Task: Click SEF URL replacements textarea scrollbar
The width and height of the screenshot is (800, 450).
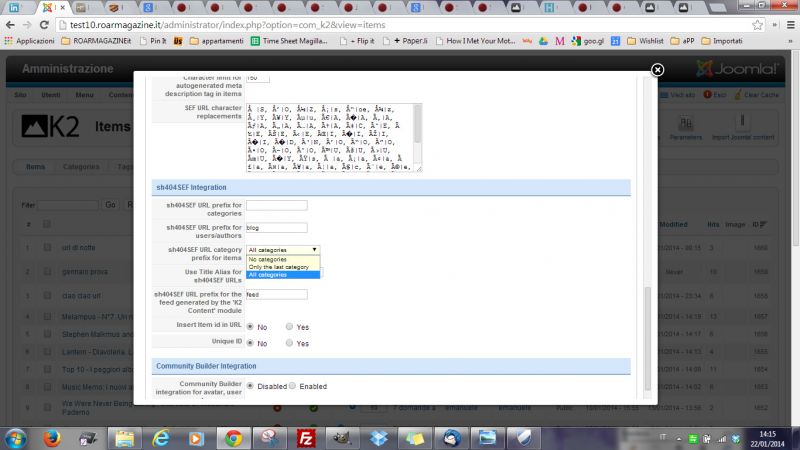Action: [417, 123]
